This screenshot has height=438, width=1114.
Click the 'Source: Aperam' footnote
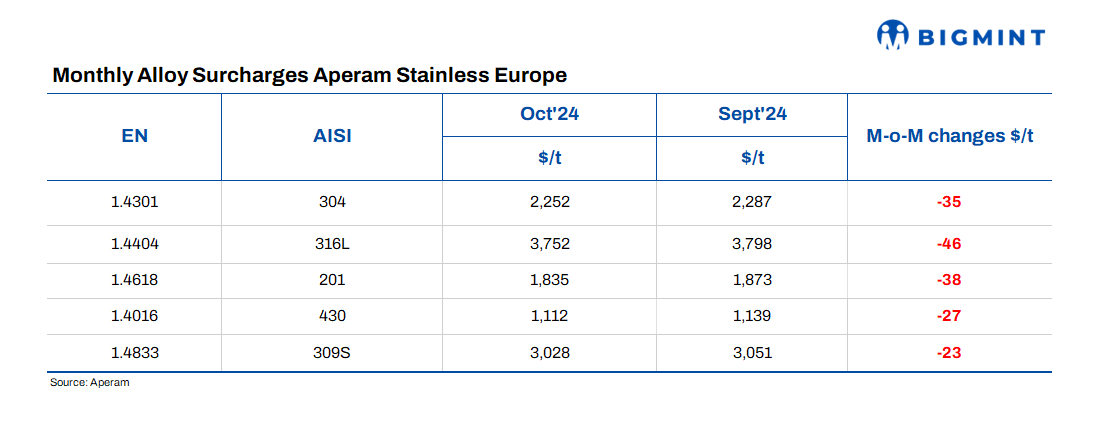[x=90, y=383]
